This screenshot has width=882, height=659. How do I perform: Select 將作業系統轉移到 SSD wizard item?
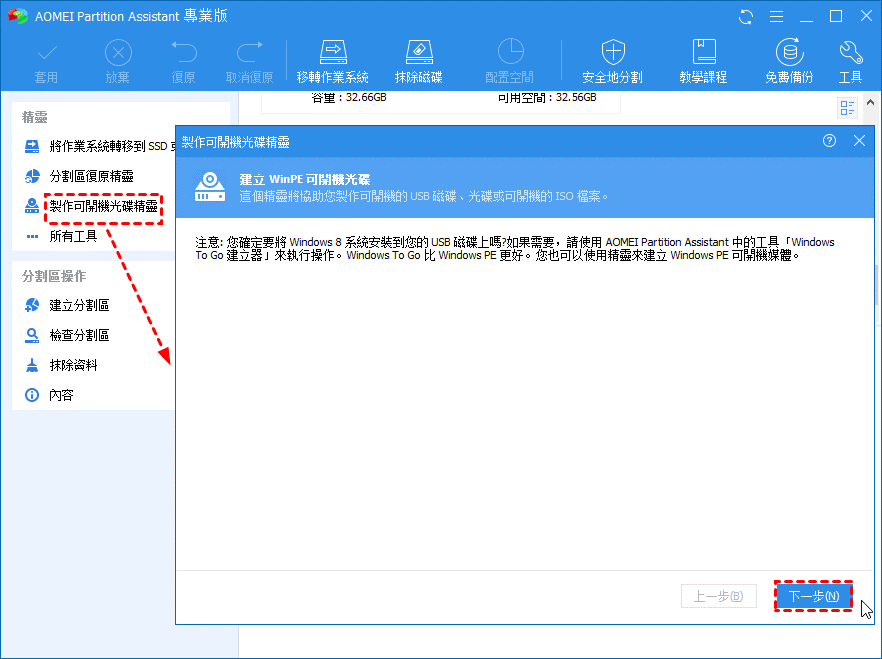pos(112,146)
